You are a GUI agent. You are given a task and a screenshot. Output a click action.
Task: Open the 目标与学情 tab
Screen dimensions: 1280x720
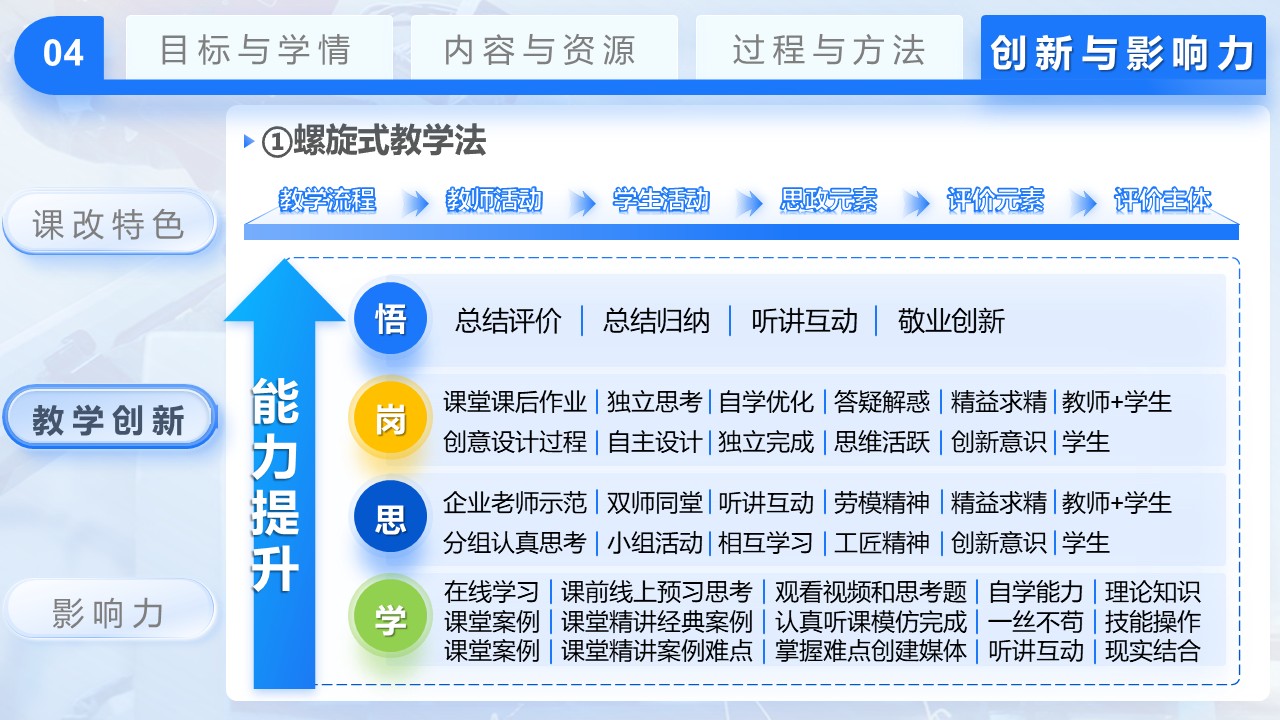click(x=257, y=49)
